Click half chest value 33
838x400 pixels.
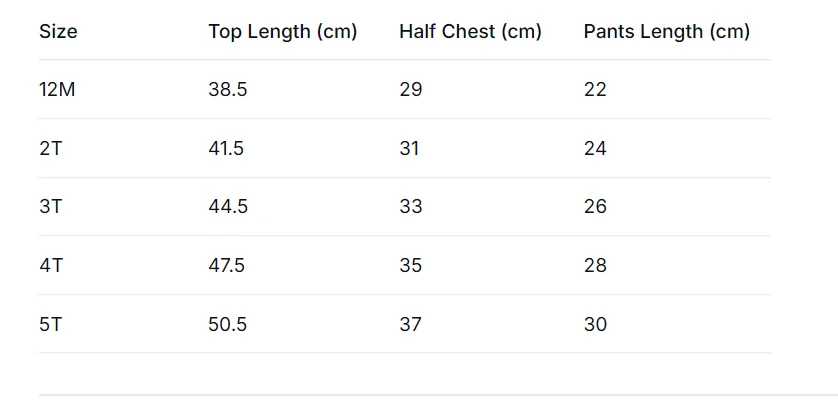(x=410, y=206)
